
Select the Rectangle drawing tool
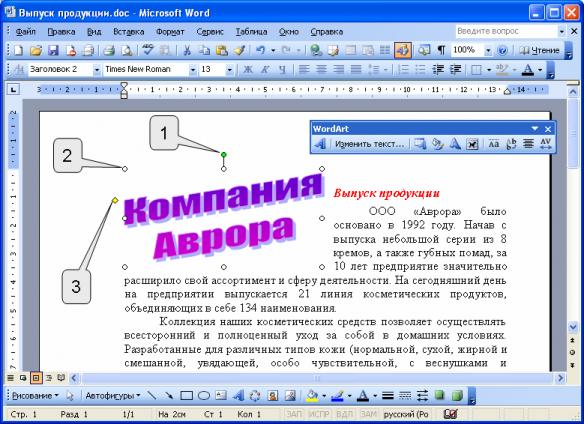[x=186, y=395]
